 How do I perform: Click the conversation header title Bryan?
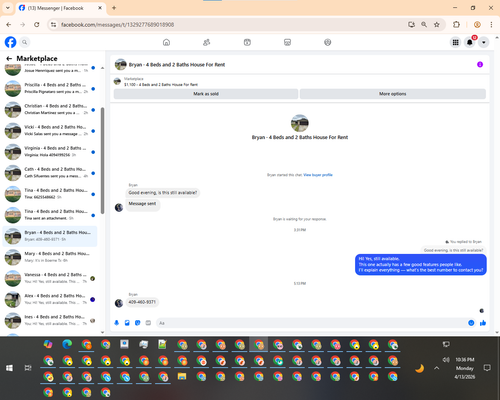click(177, 65)
